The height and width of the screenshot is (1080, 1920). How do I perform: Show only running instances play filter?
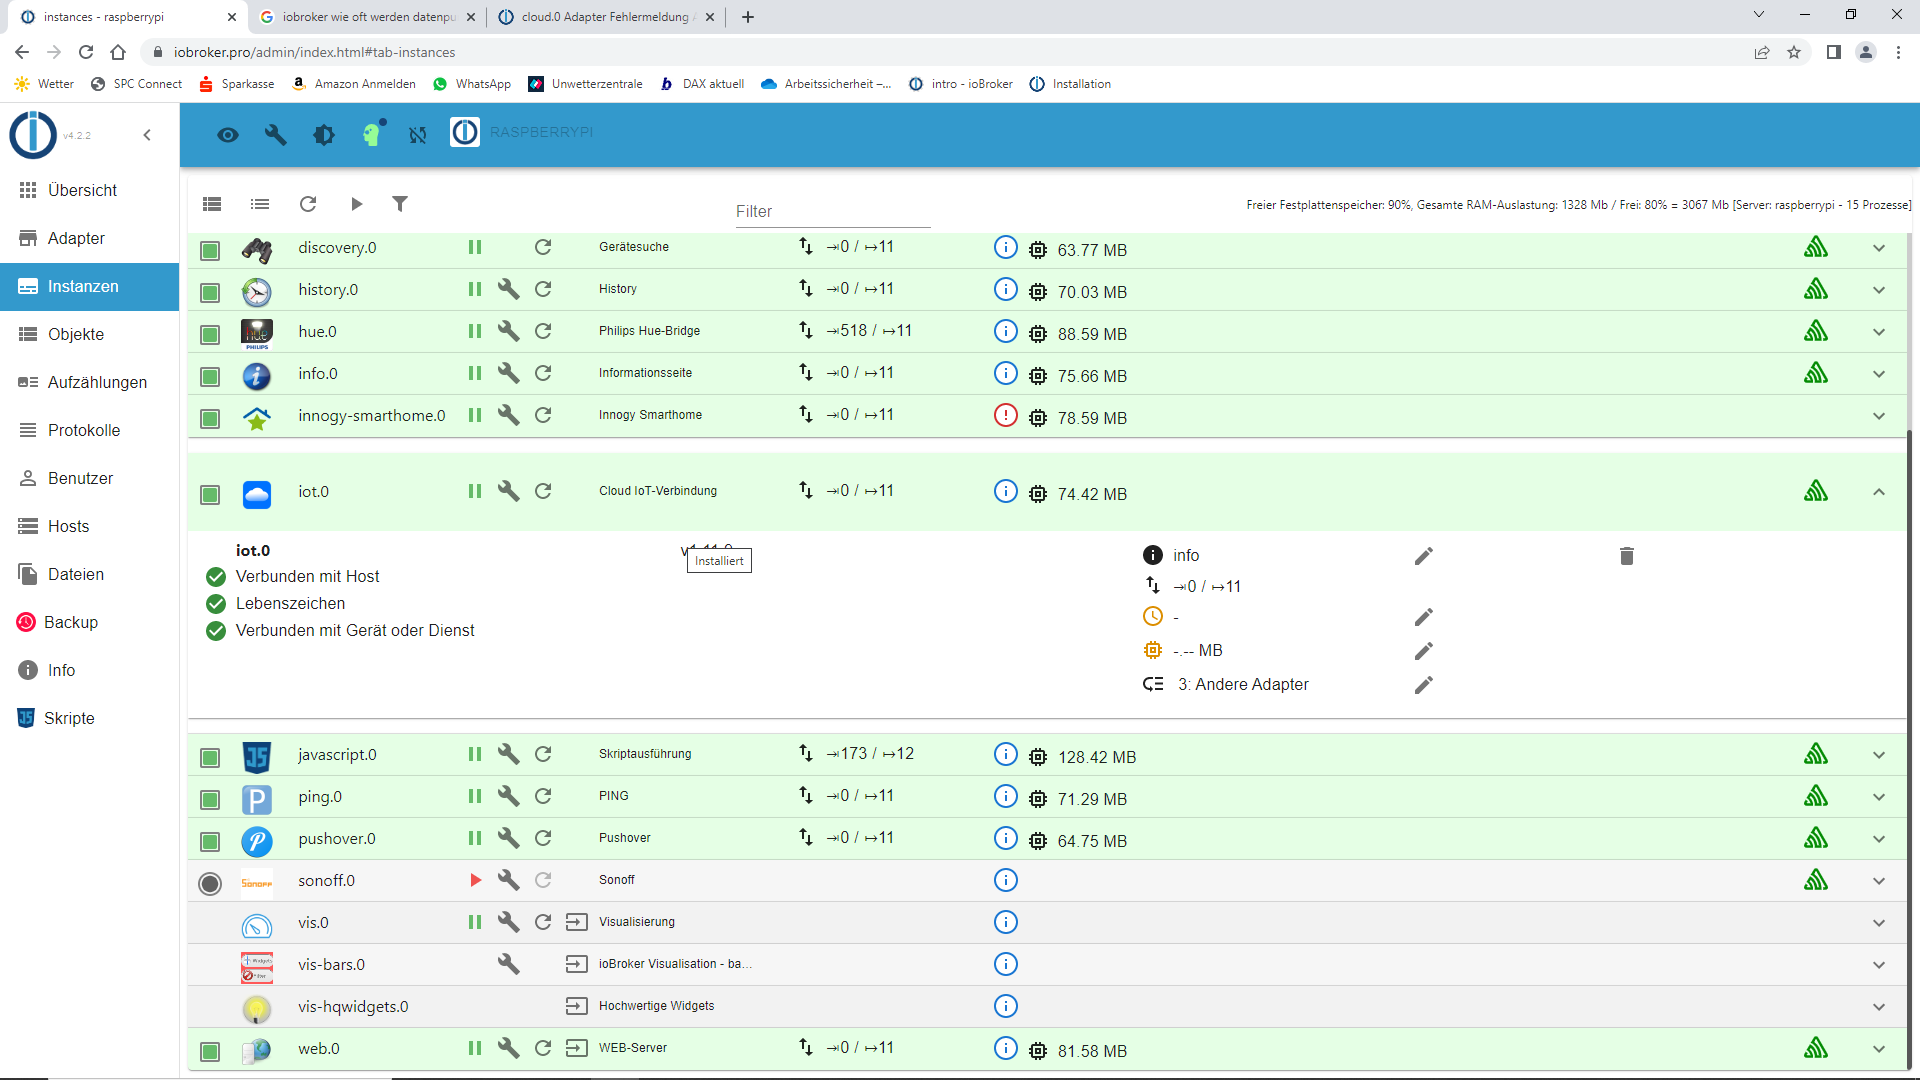(356, 204)
